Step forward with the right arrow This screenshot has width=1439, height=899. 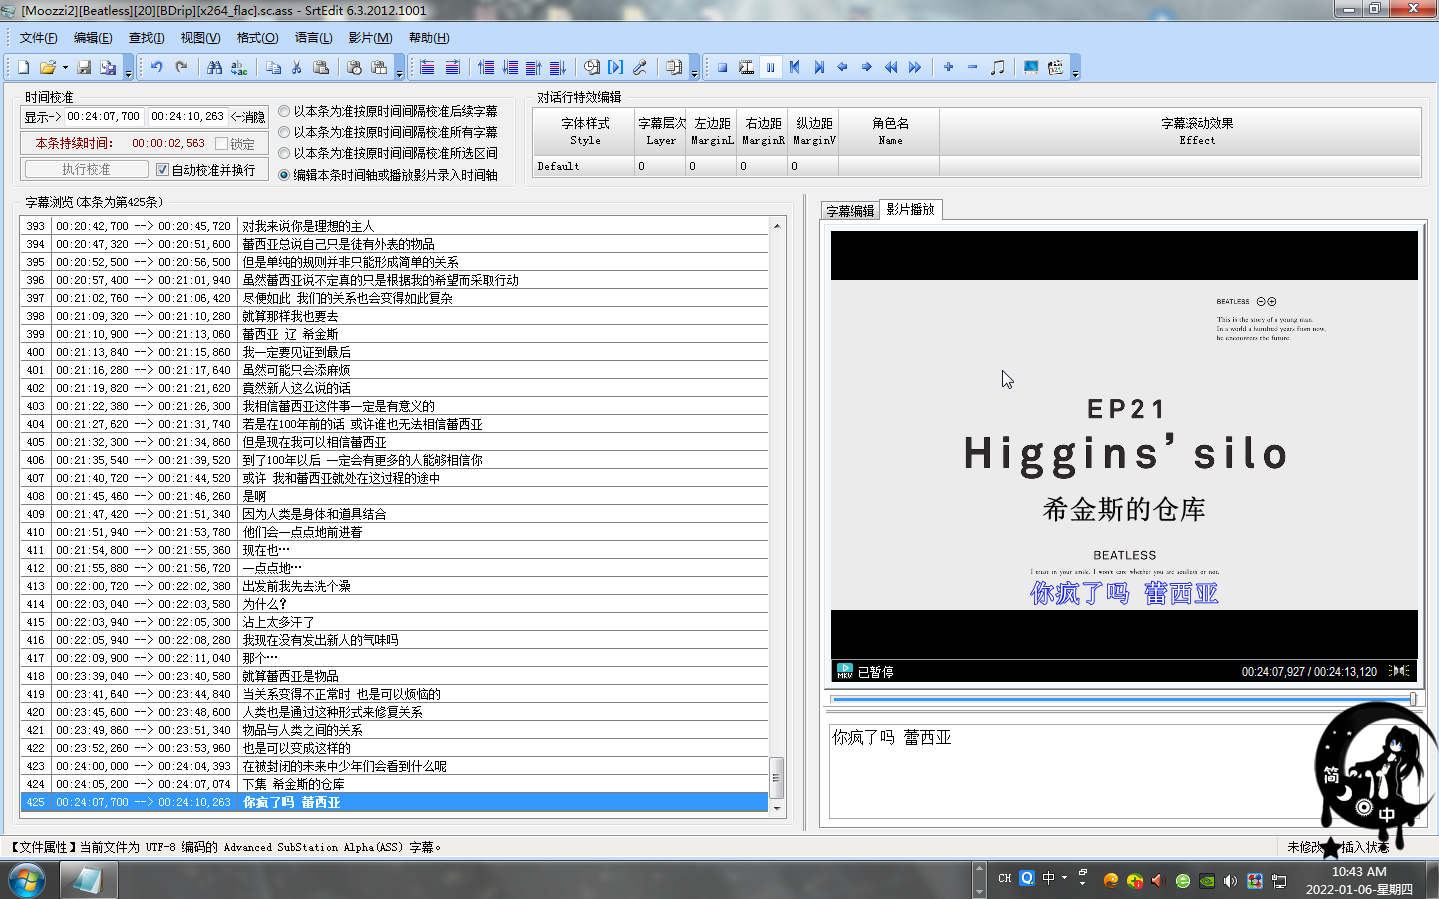click(x=866, y=67)
